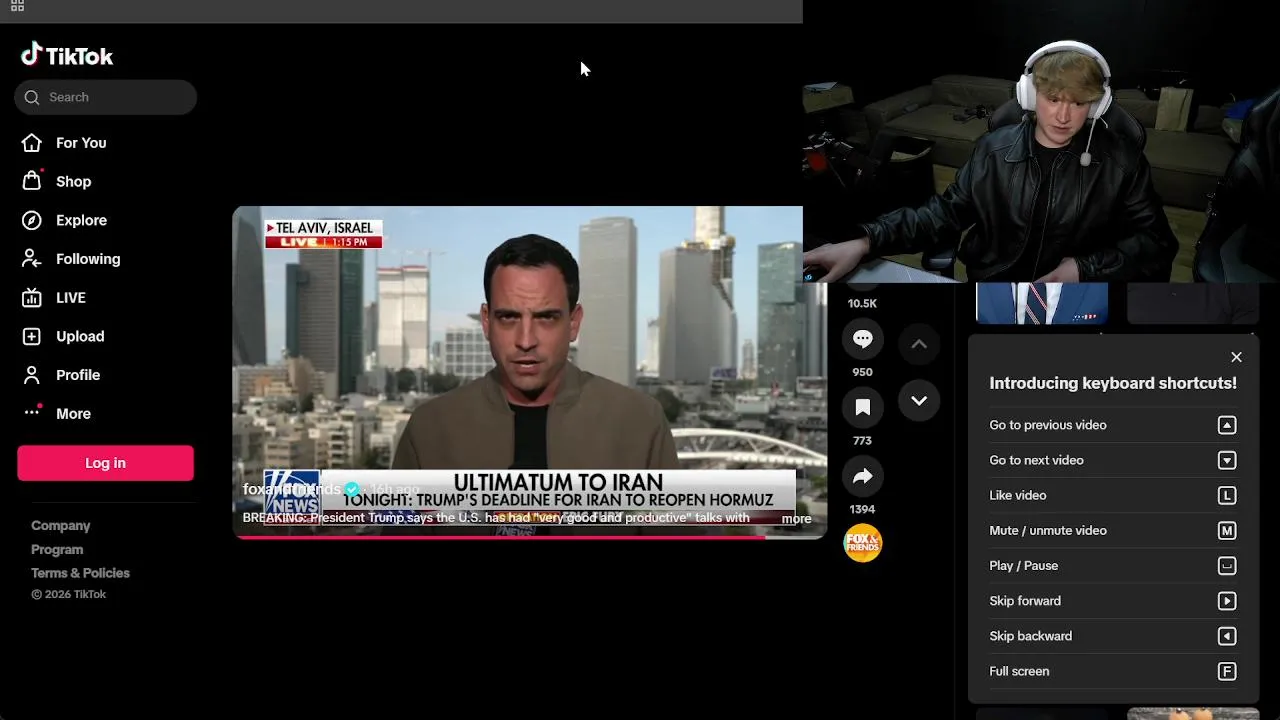Click the plus square icon beside Upload

[x=32, y=336]
